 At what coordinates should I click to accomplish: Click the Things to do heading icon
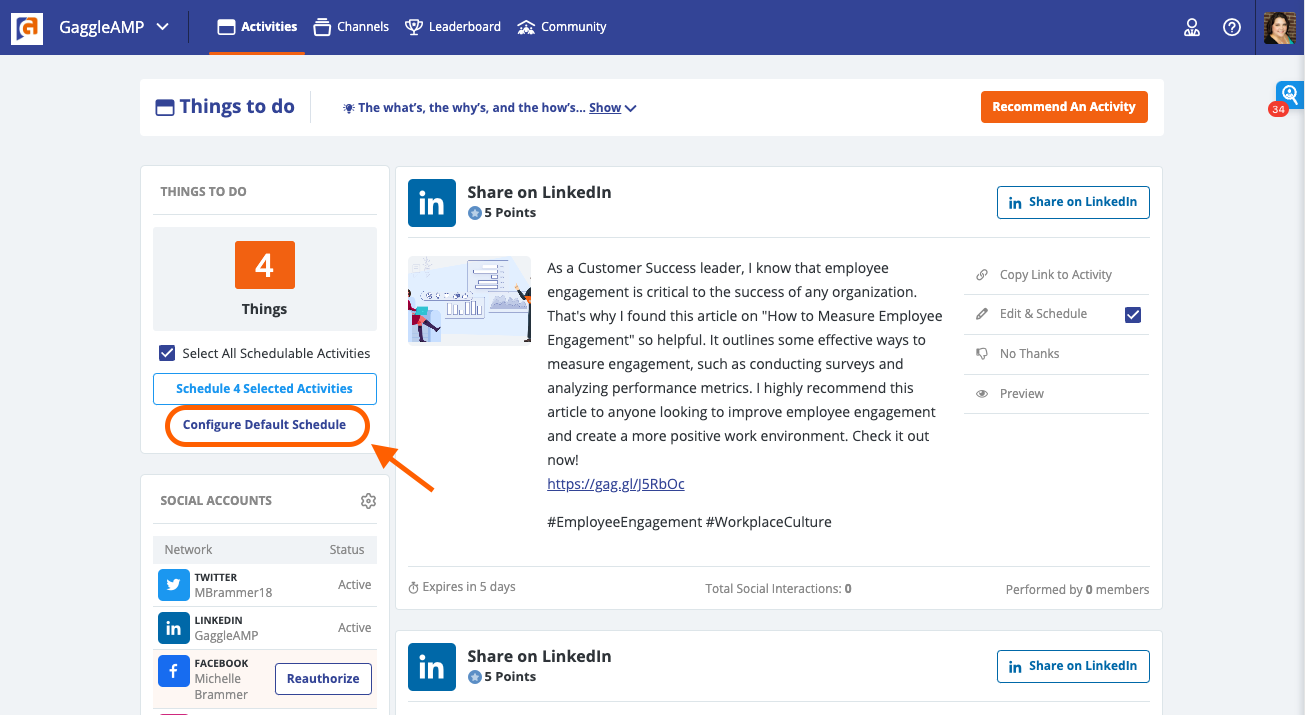pos(165,108)
